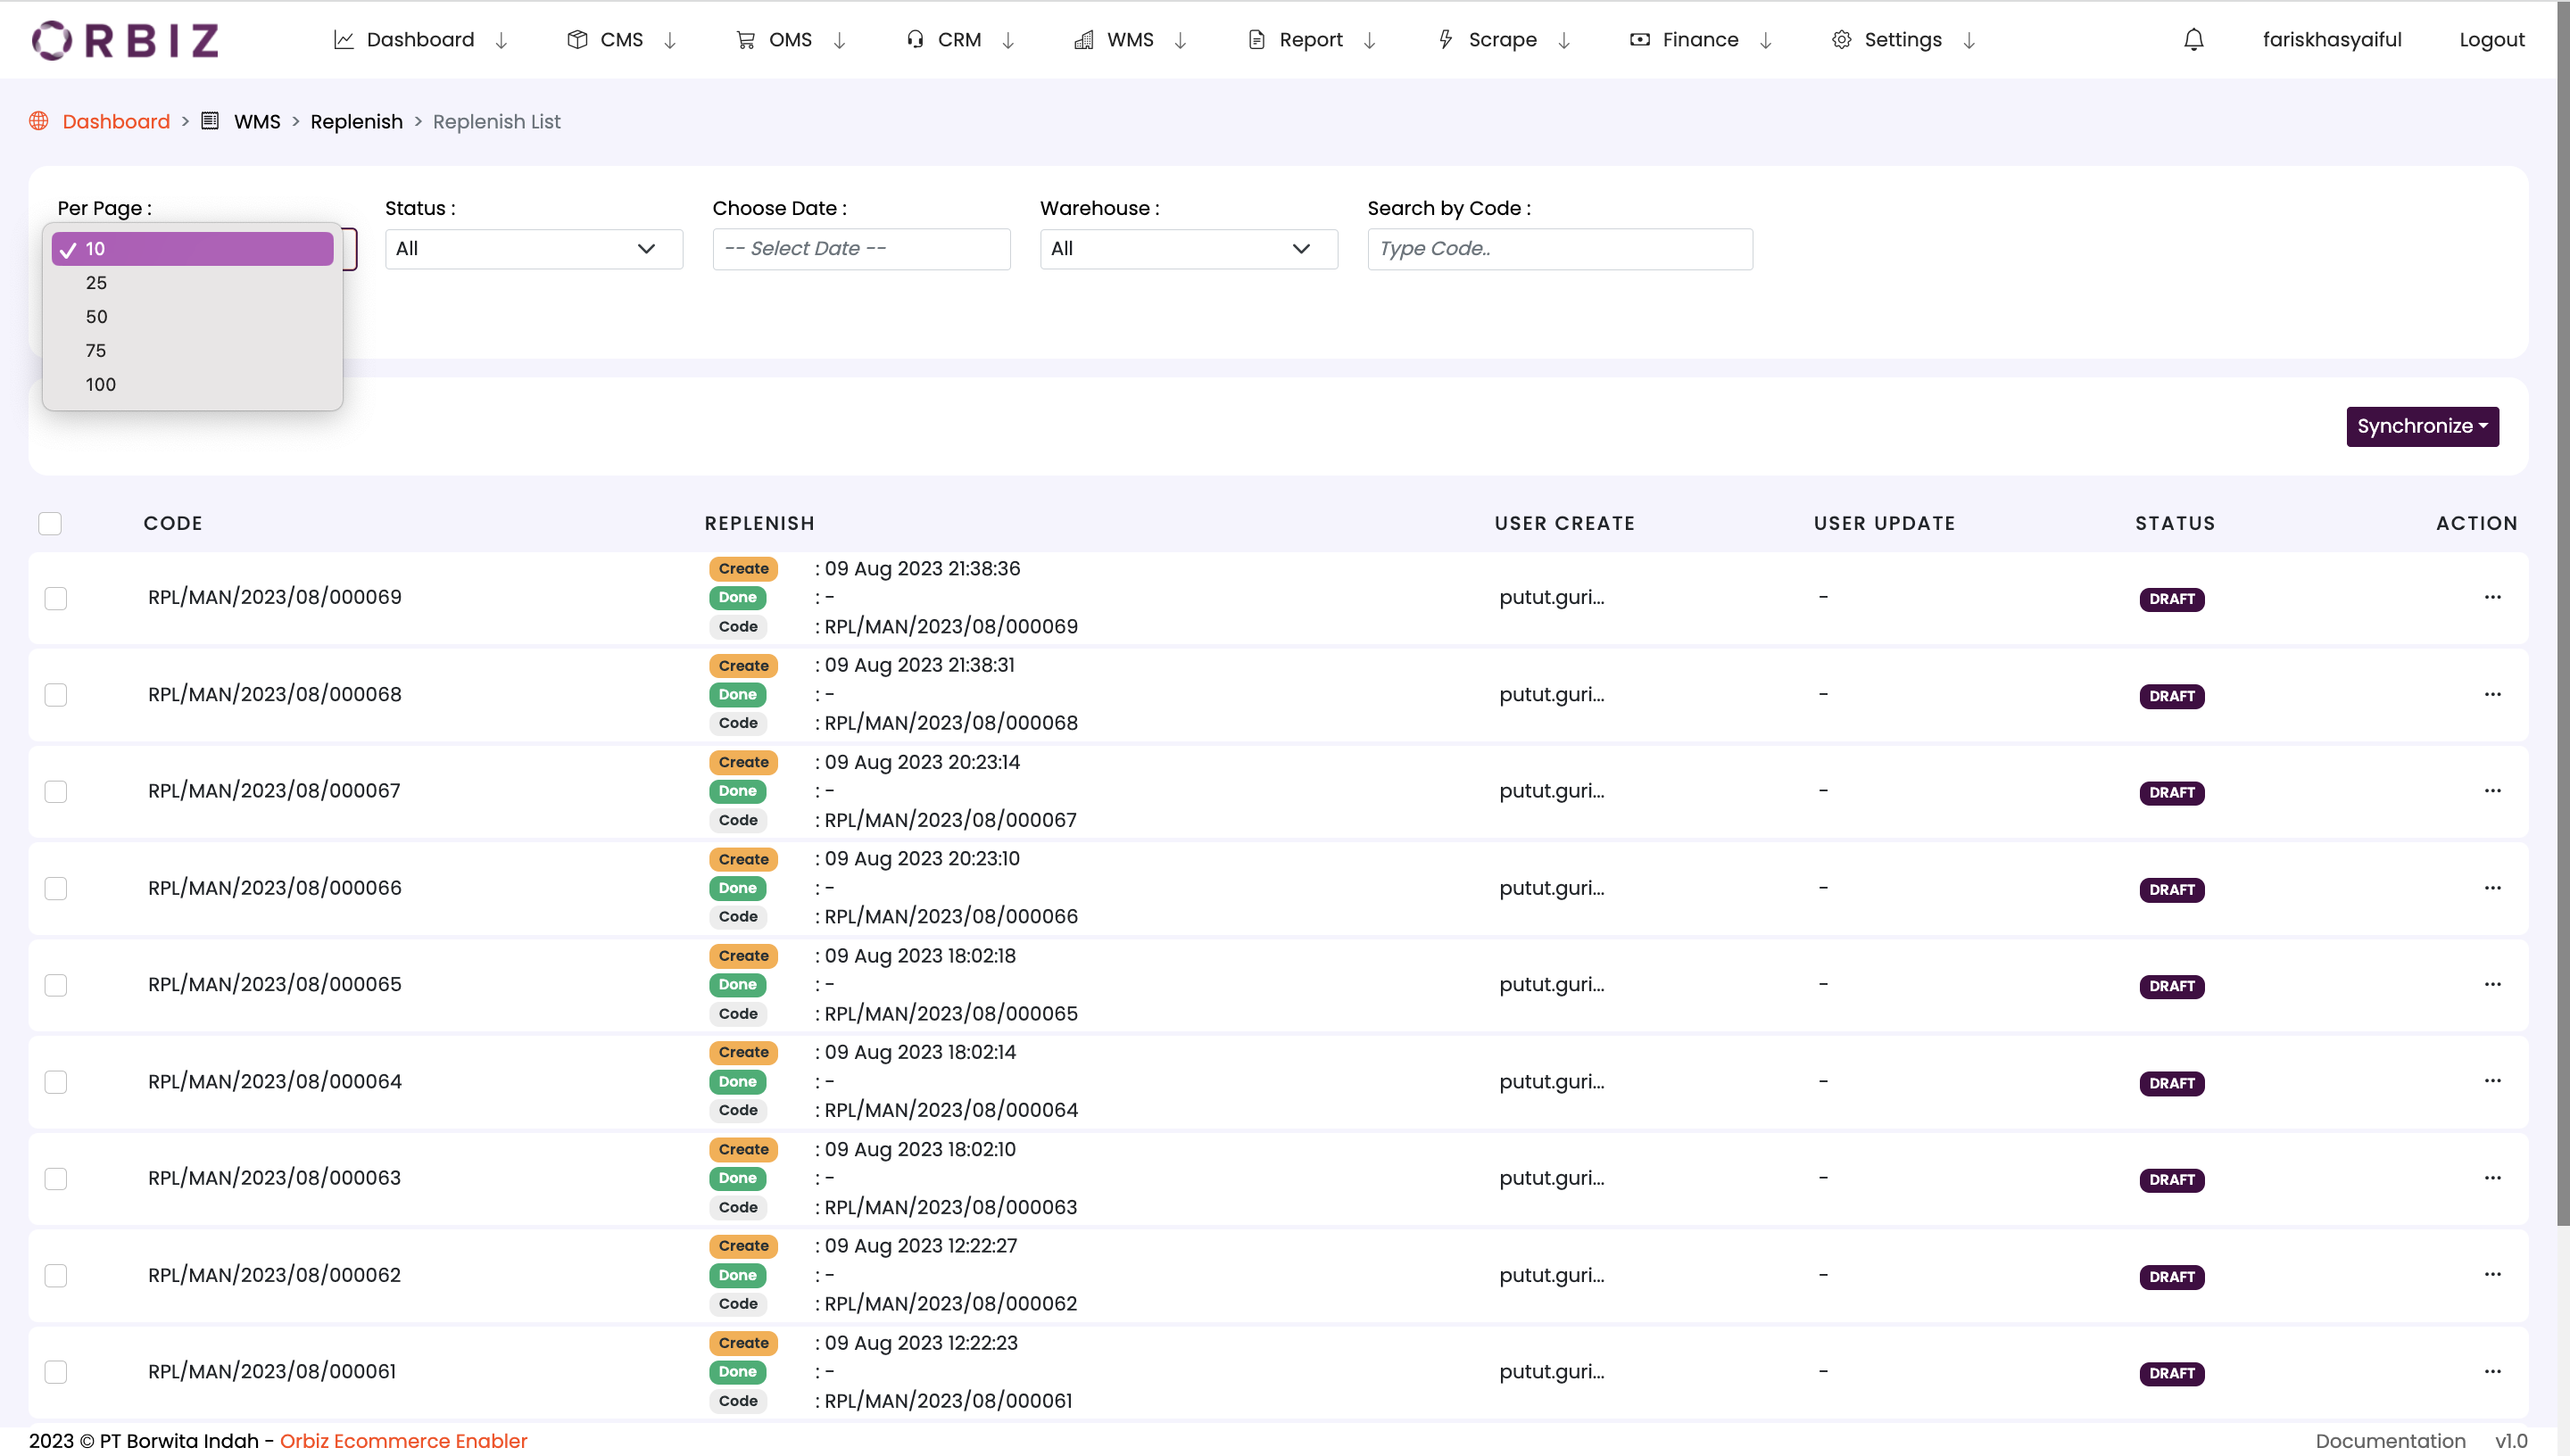Viewport: 2570px width, 1456px height.
Task: Check the row RPL/MAN/2023/08/000063
Action: (x=56, y=1179)
